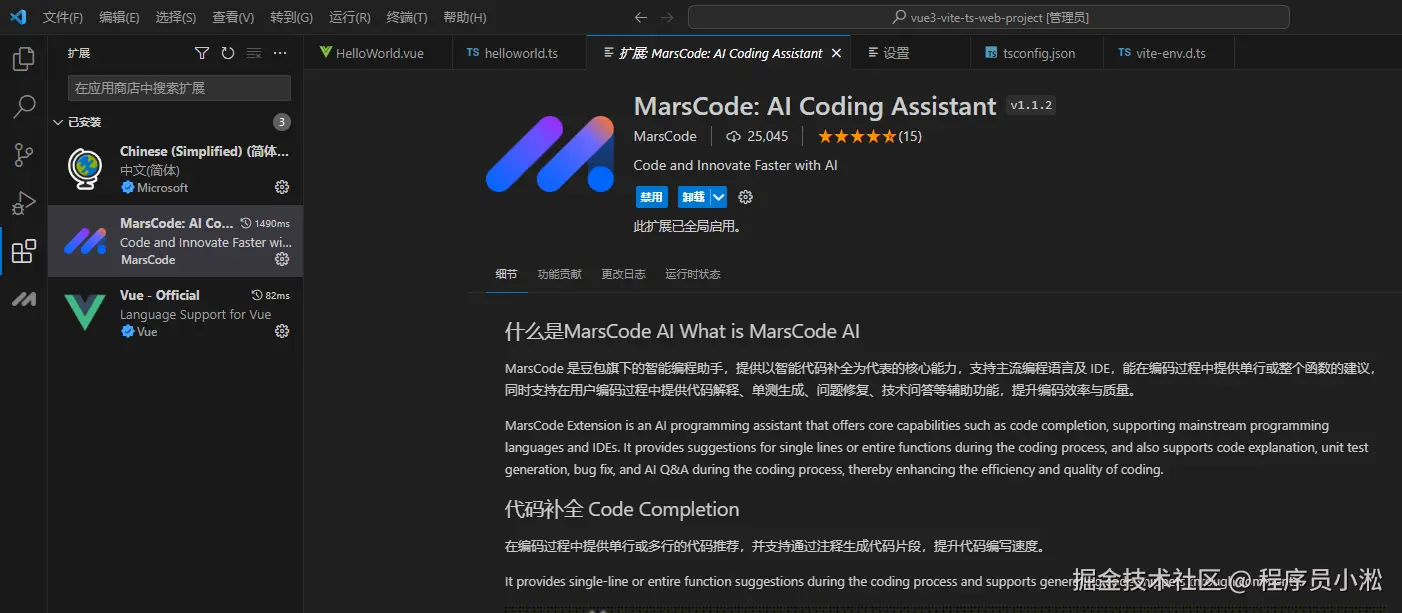Click the Vue verified publisher label
The height and width of the screenshot is (613, 1402).
tap(139, 332)
